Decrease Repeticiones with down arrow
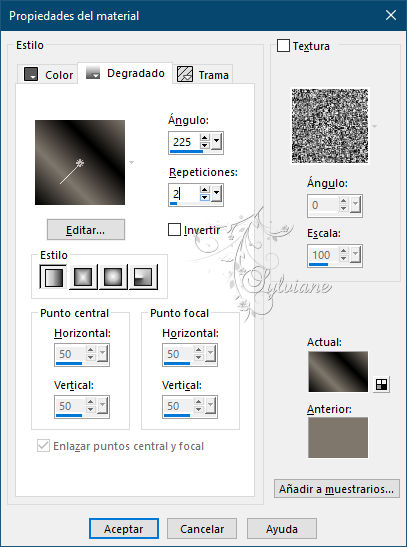Viewport: 407px width, 547px height. [205, 197]
